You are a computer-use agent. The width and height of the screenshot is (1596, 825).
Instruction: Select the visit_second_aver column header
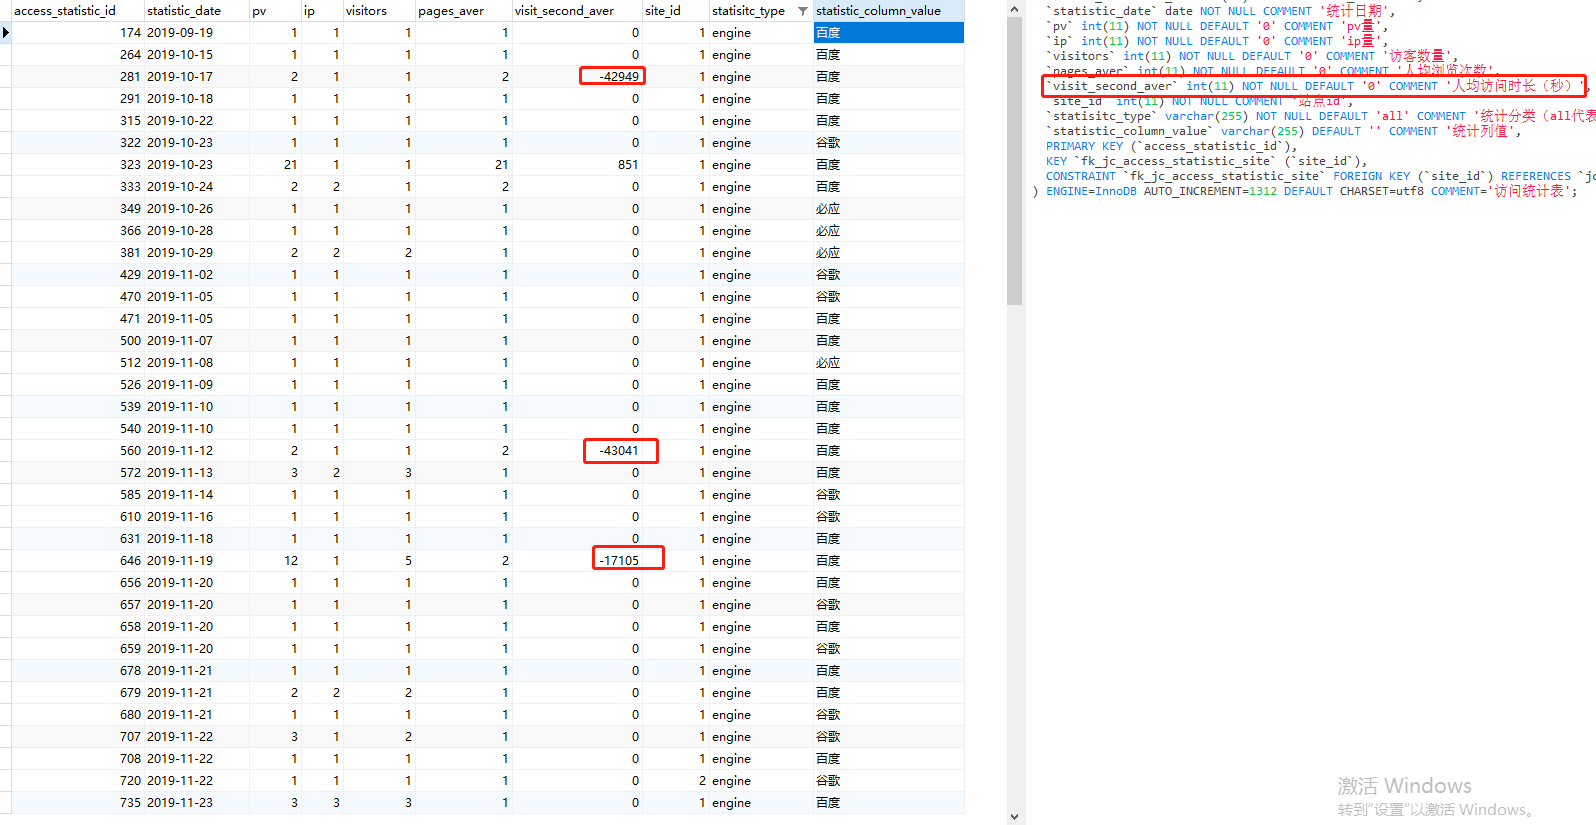pos(564,11)
